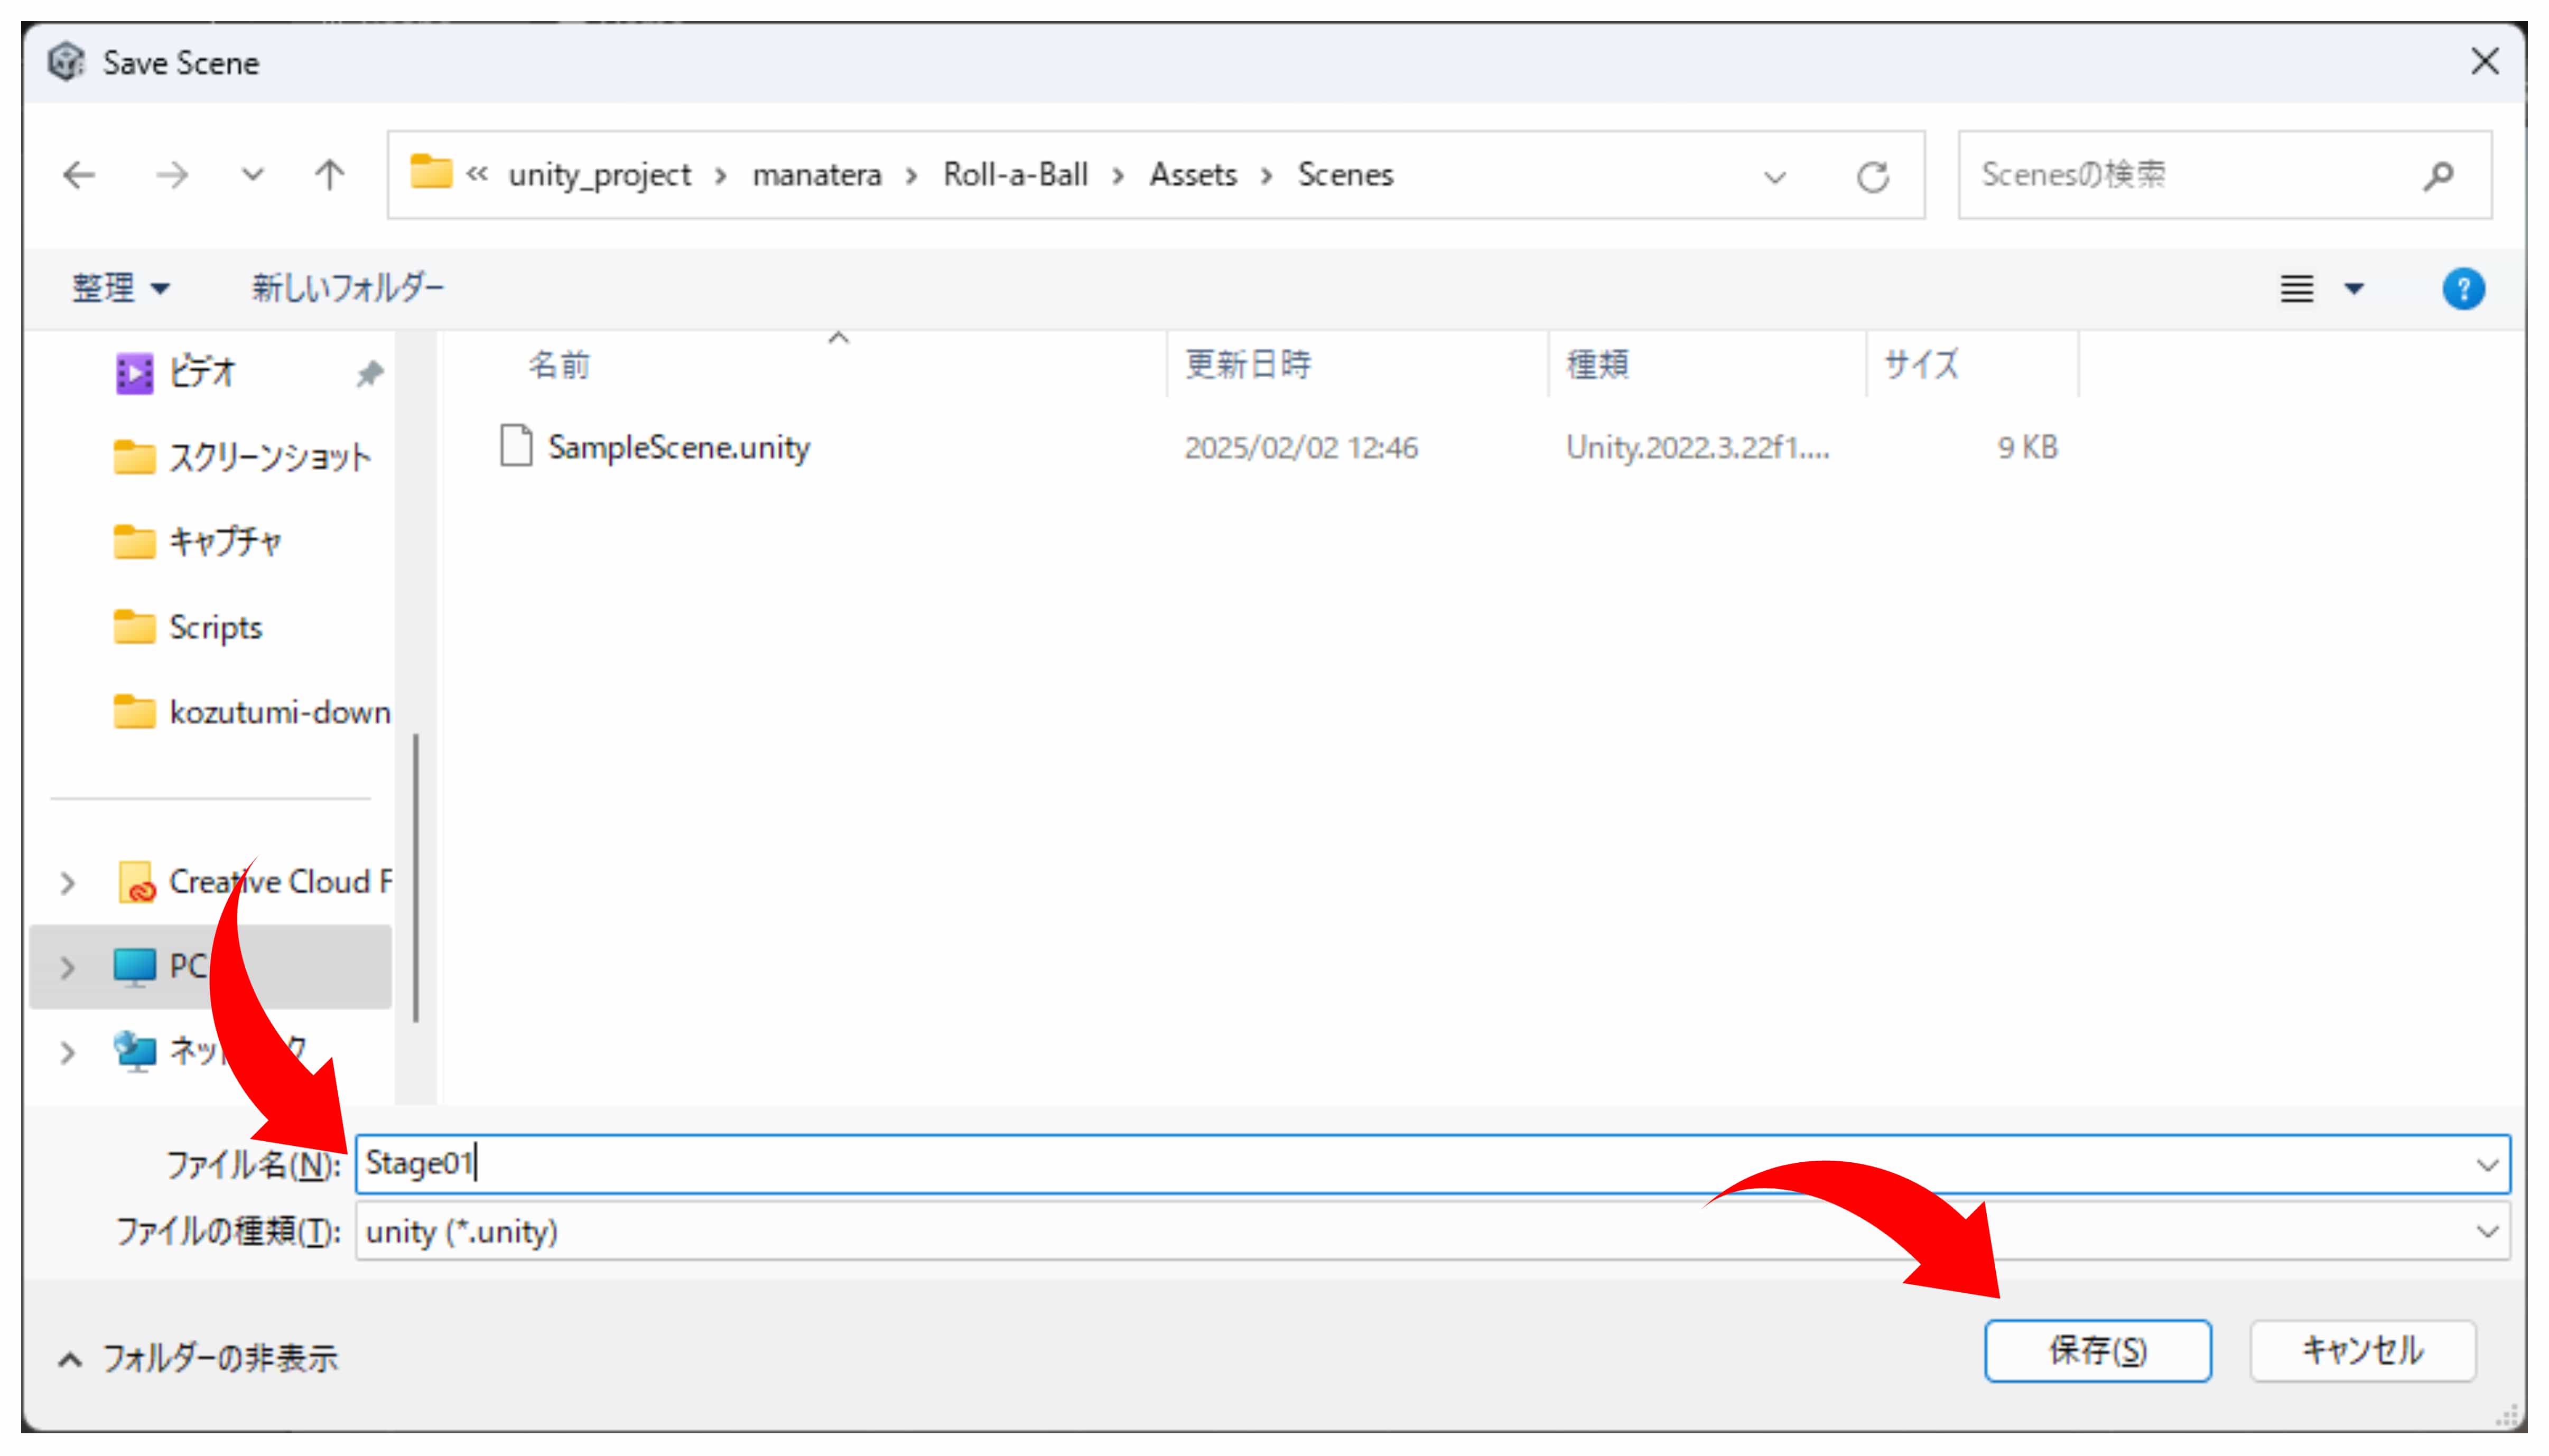Expand Creative Cloud Files node

tap(67, 882)
